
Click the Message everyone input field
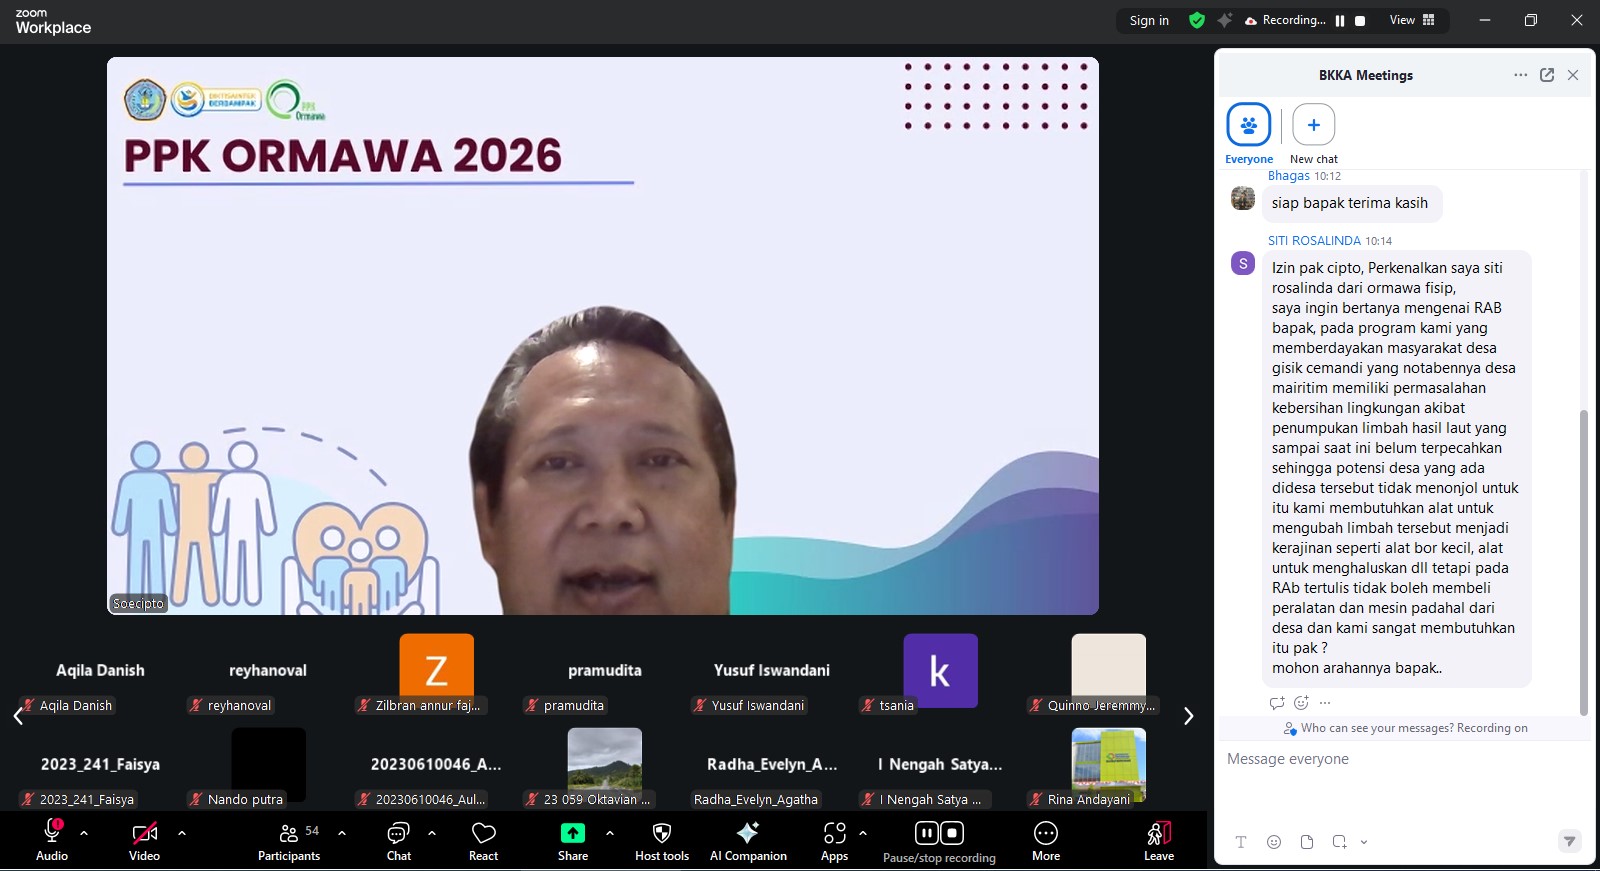click(1400, 760)
